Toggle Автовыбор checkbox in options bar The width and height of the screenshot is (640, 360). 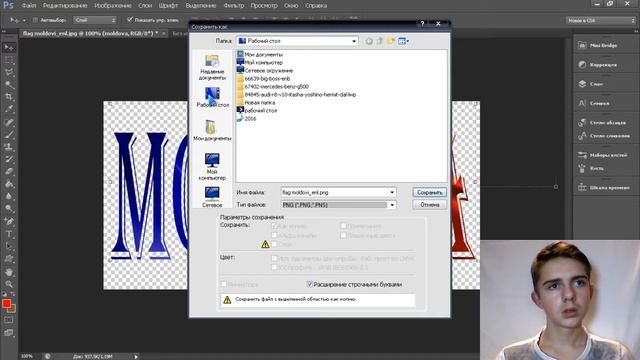click(36, 20)
